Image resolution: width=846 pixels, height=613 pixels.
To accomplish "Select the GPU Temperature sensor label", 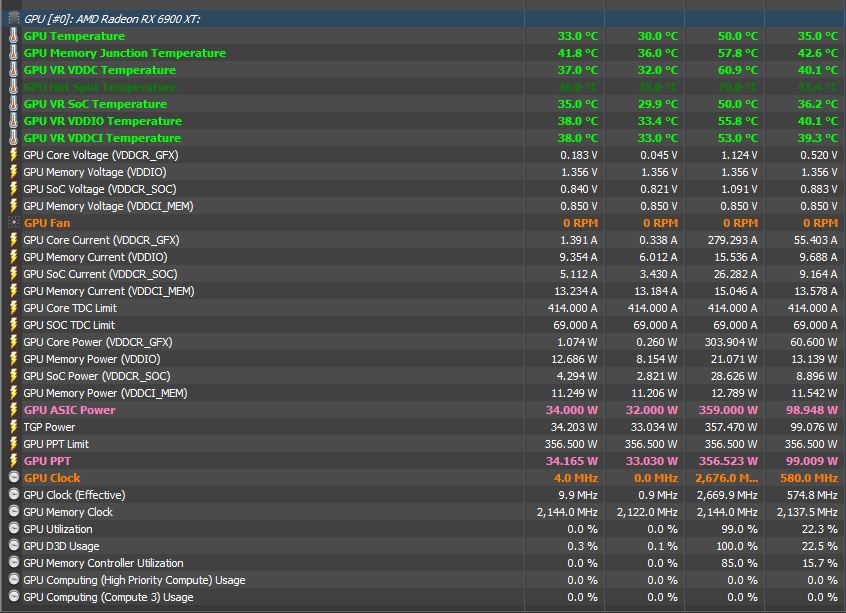I will (74, 36).
